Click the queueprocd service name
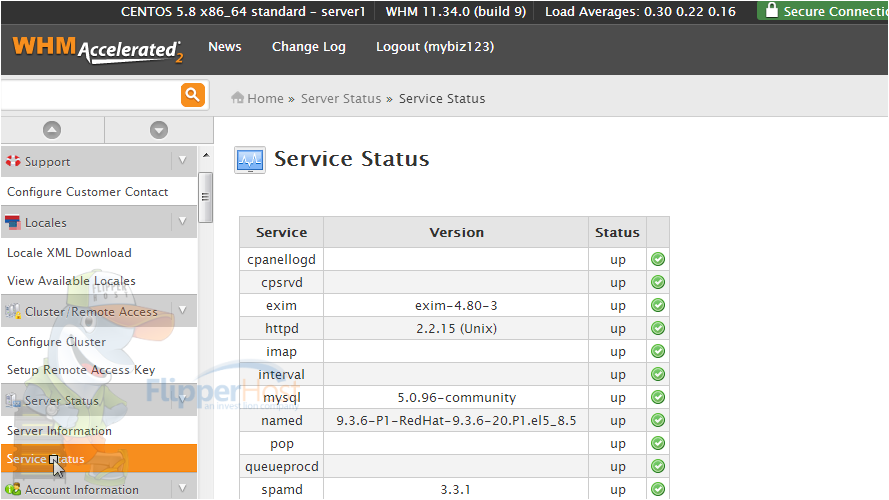This screenshot has height=500, width=889. pyautogui.click(x=281, y=467)
